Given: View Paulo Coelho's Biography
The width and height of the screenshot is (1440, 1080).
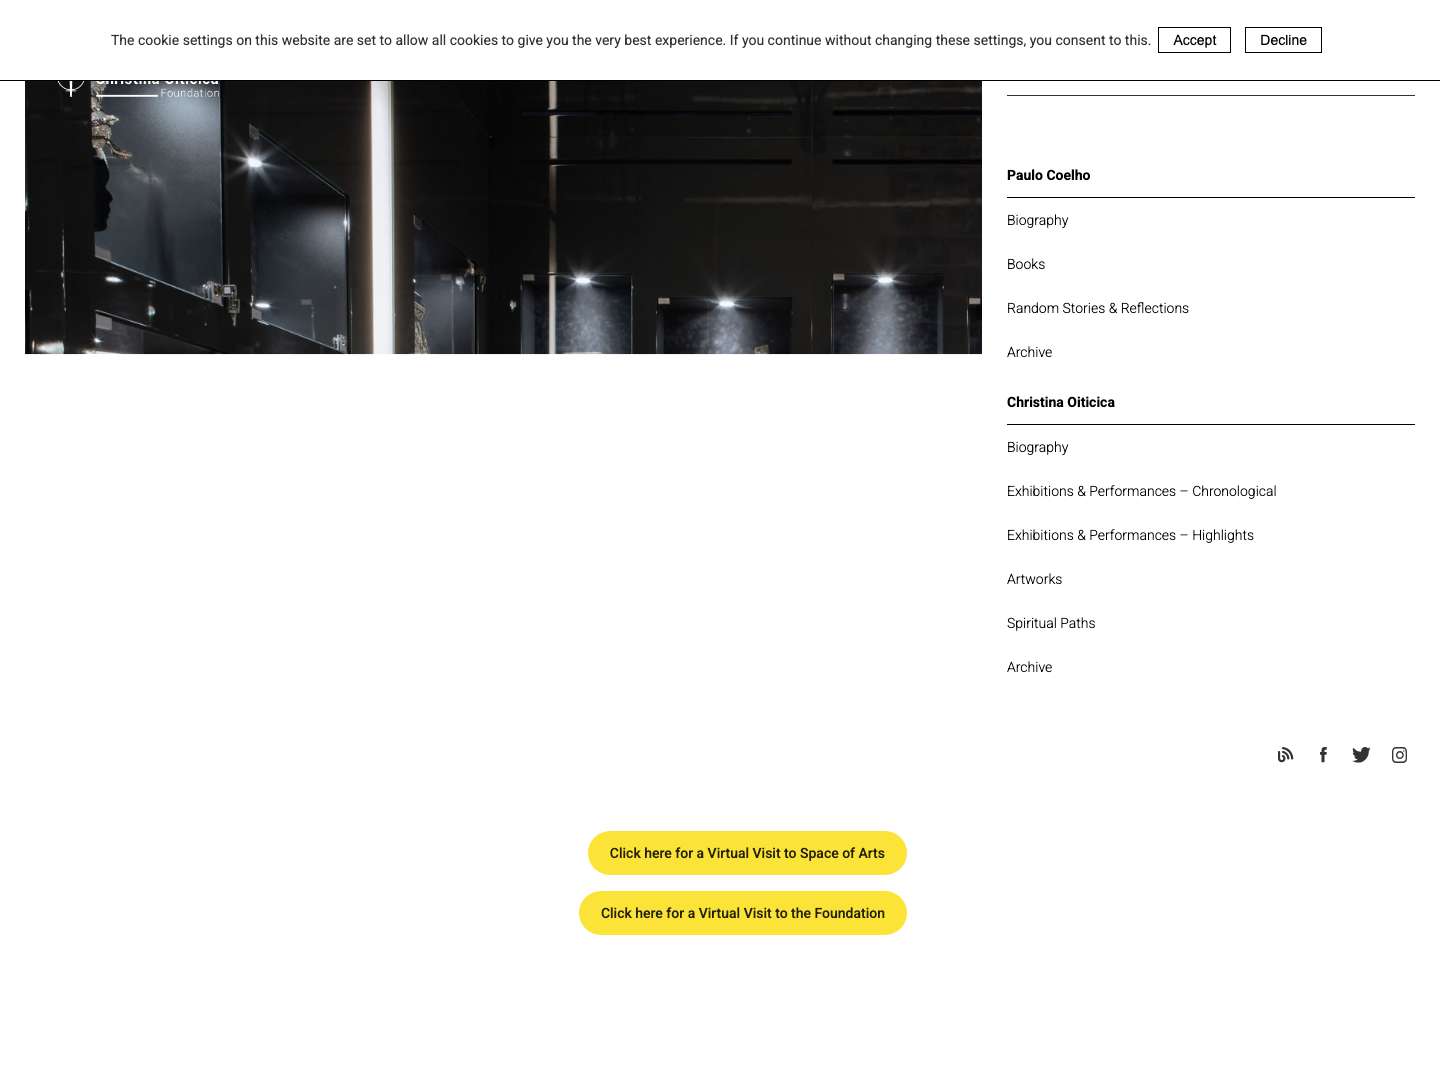Looking at the screenshot, I should point(1037,220).
